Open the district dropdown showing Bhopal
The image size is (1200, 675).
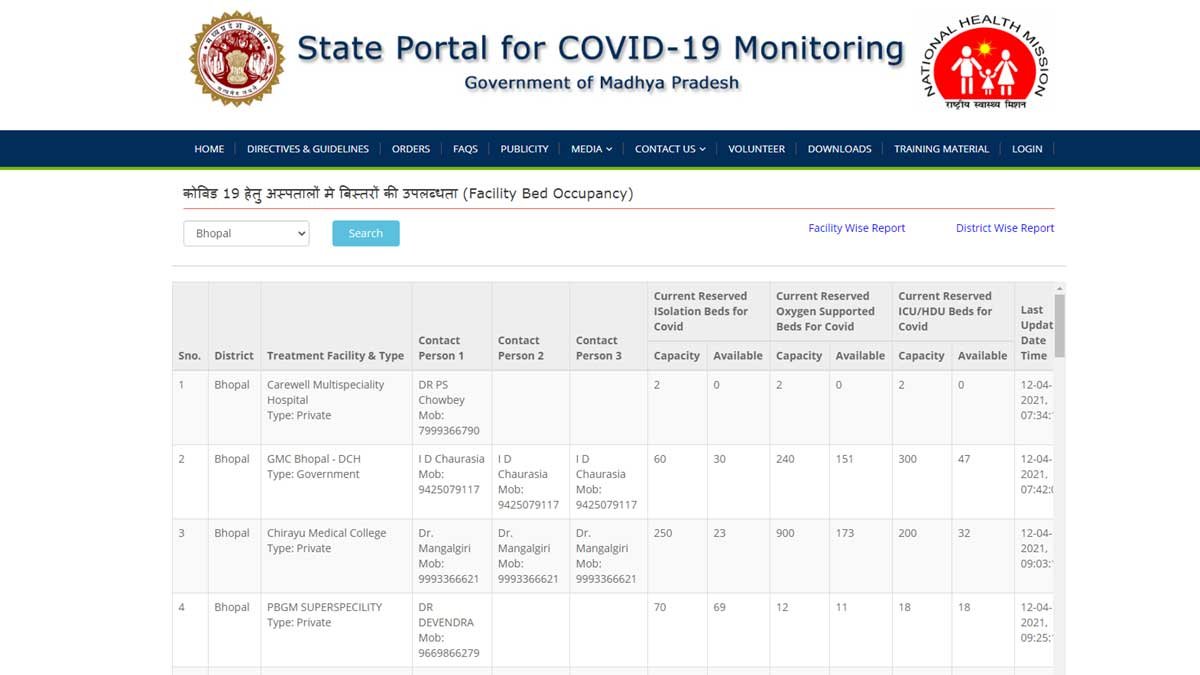coord(246,233)
